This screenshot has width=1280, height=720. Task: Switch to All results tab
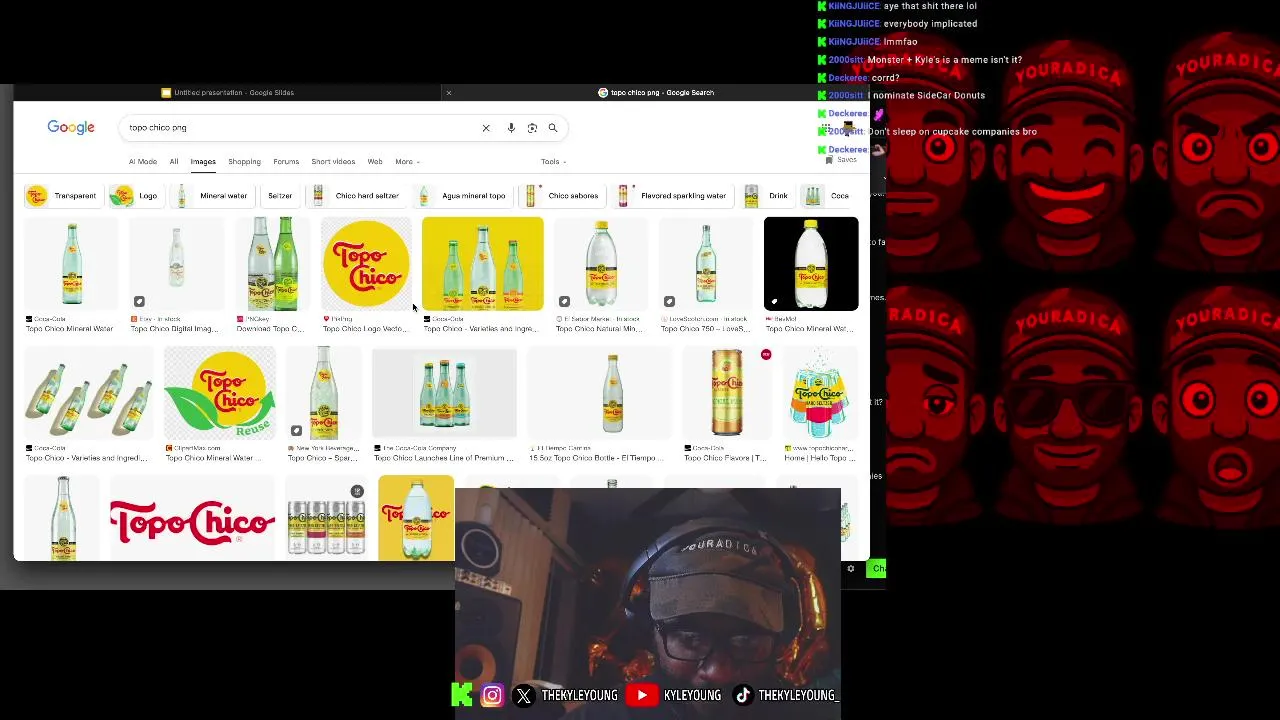pos(174,162)
